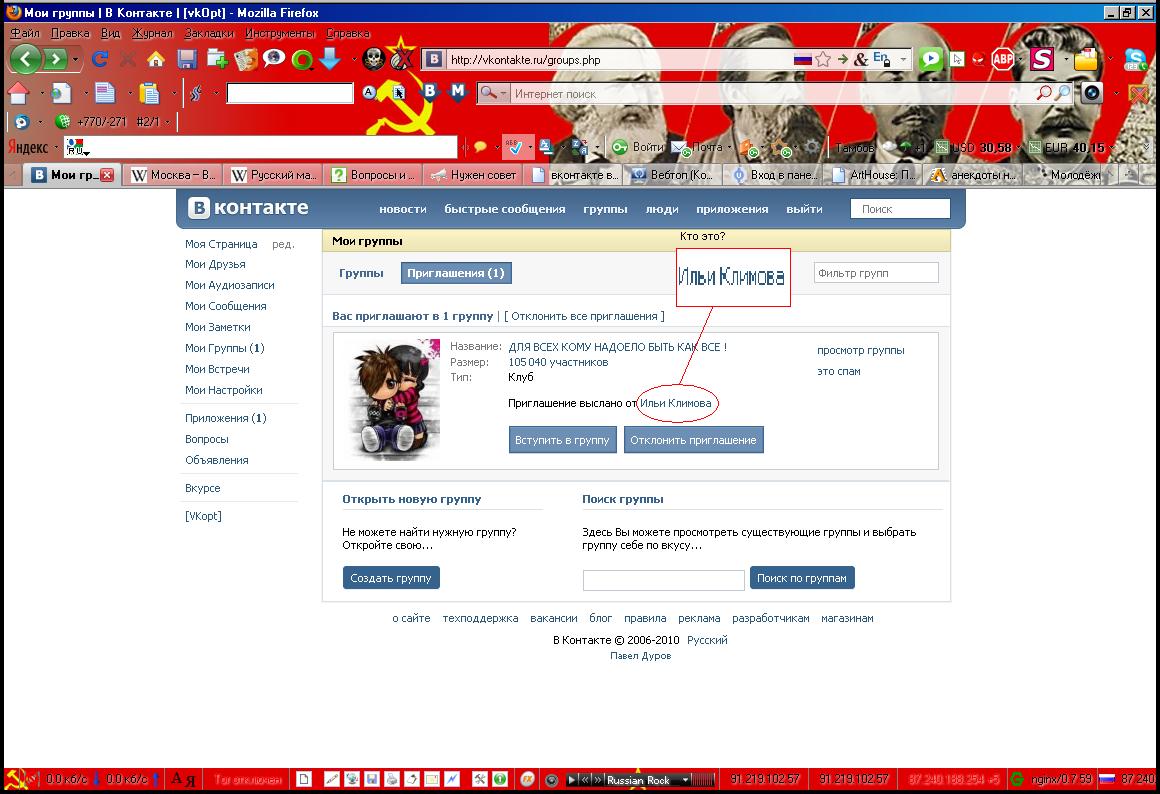1160x794 pixels.
Task: Click Поиск по группам button
Action: [802, 578]
